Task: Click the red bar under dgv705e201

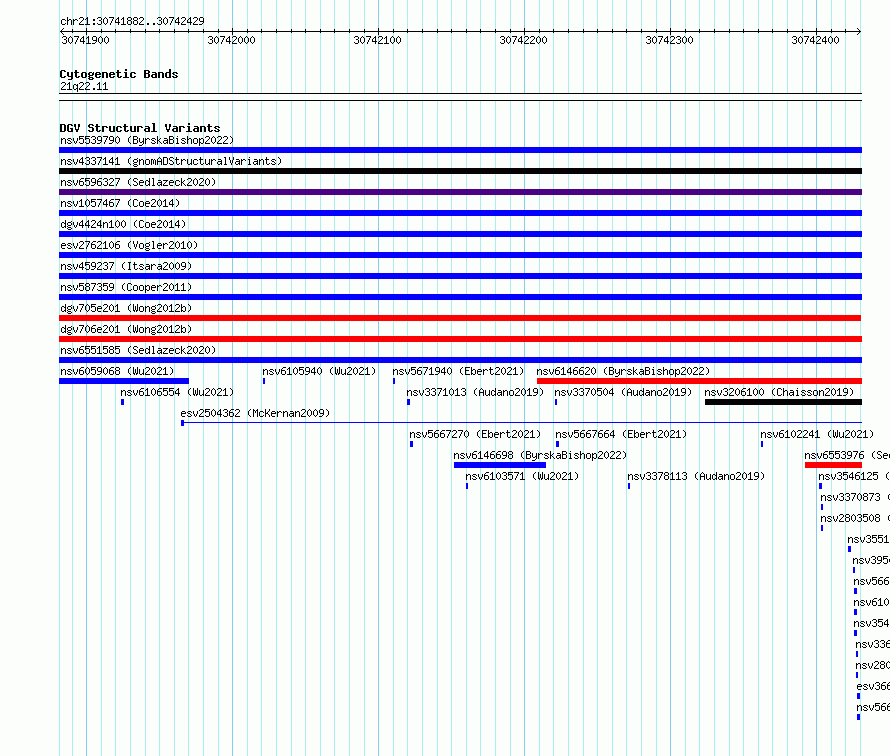Action: (460, 318)
